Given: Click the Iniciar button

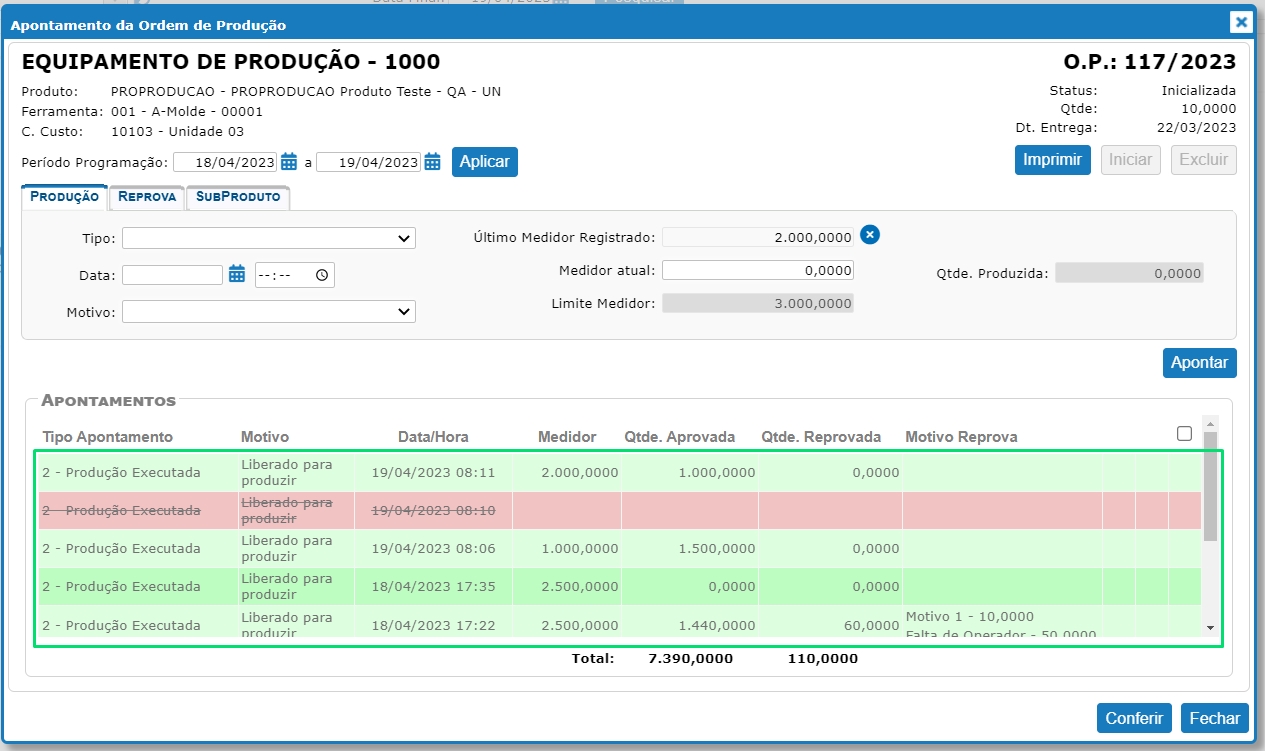Looking at the screenshot, I should coord(1131,160).
